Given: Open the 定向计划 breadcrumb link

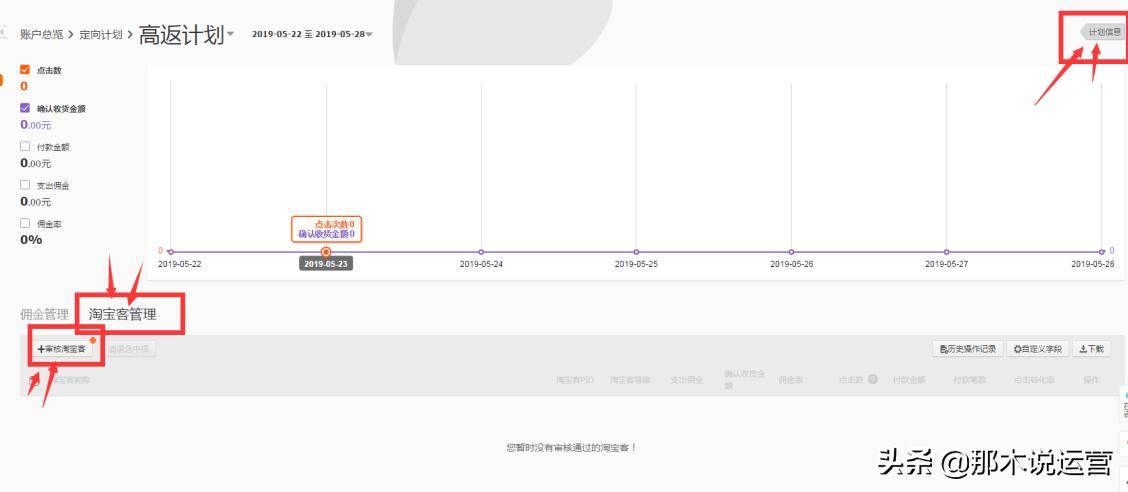Looking at the screenshot, I should (x=101, y=35).
